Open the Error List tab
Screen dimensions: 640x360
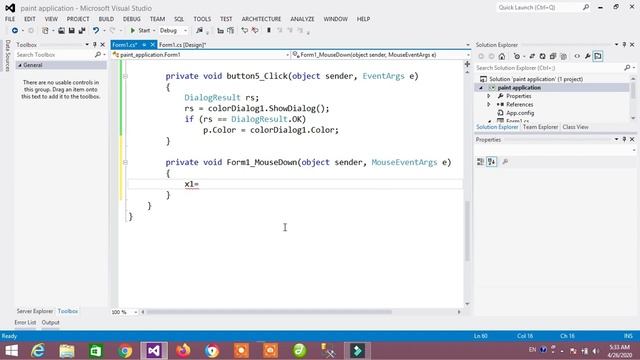pyautogui.click(x=25, y=322)
